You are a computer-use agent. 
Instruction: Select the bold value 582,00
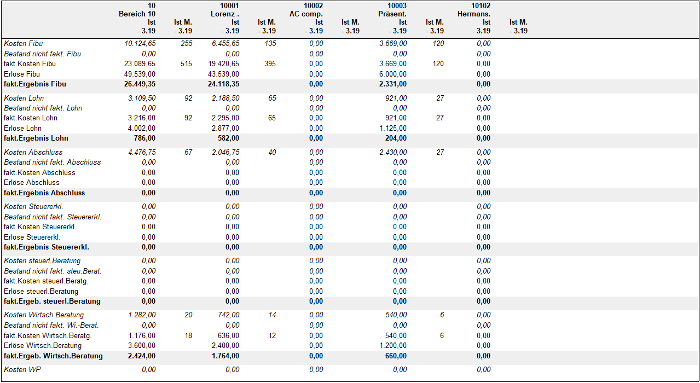229,138
